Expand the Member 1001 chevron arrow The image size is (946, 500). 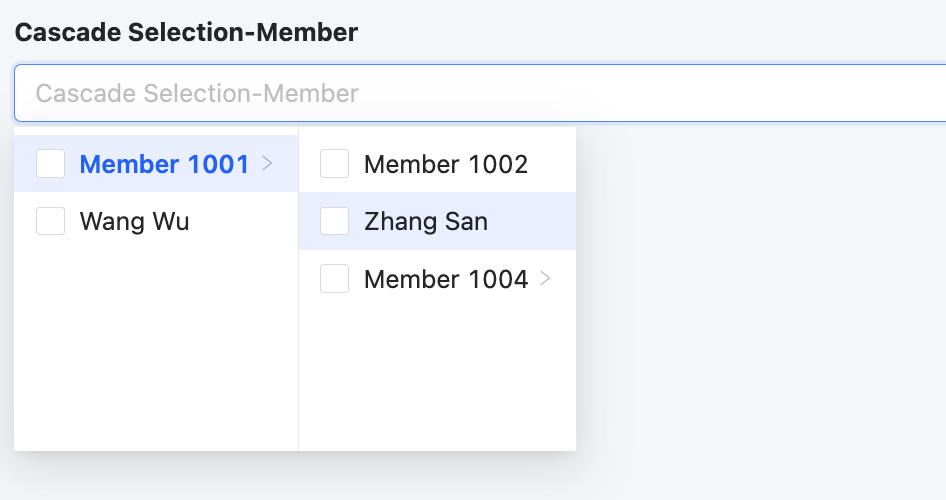267,164
